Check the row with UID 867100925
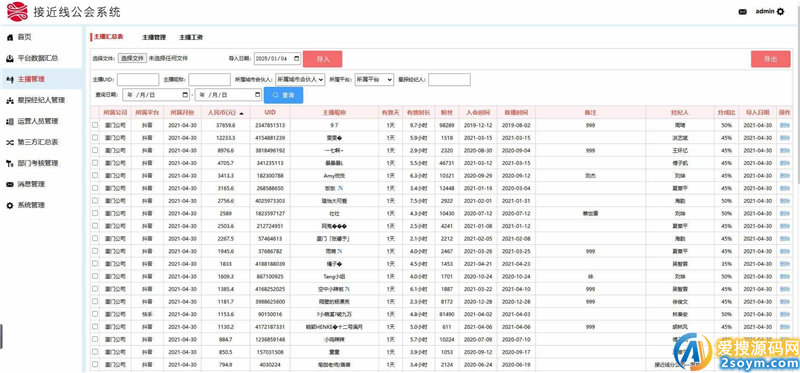 coord(95,276)
